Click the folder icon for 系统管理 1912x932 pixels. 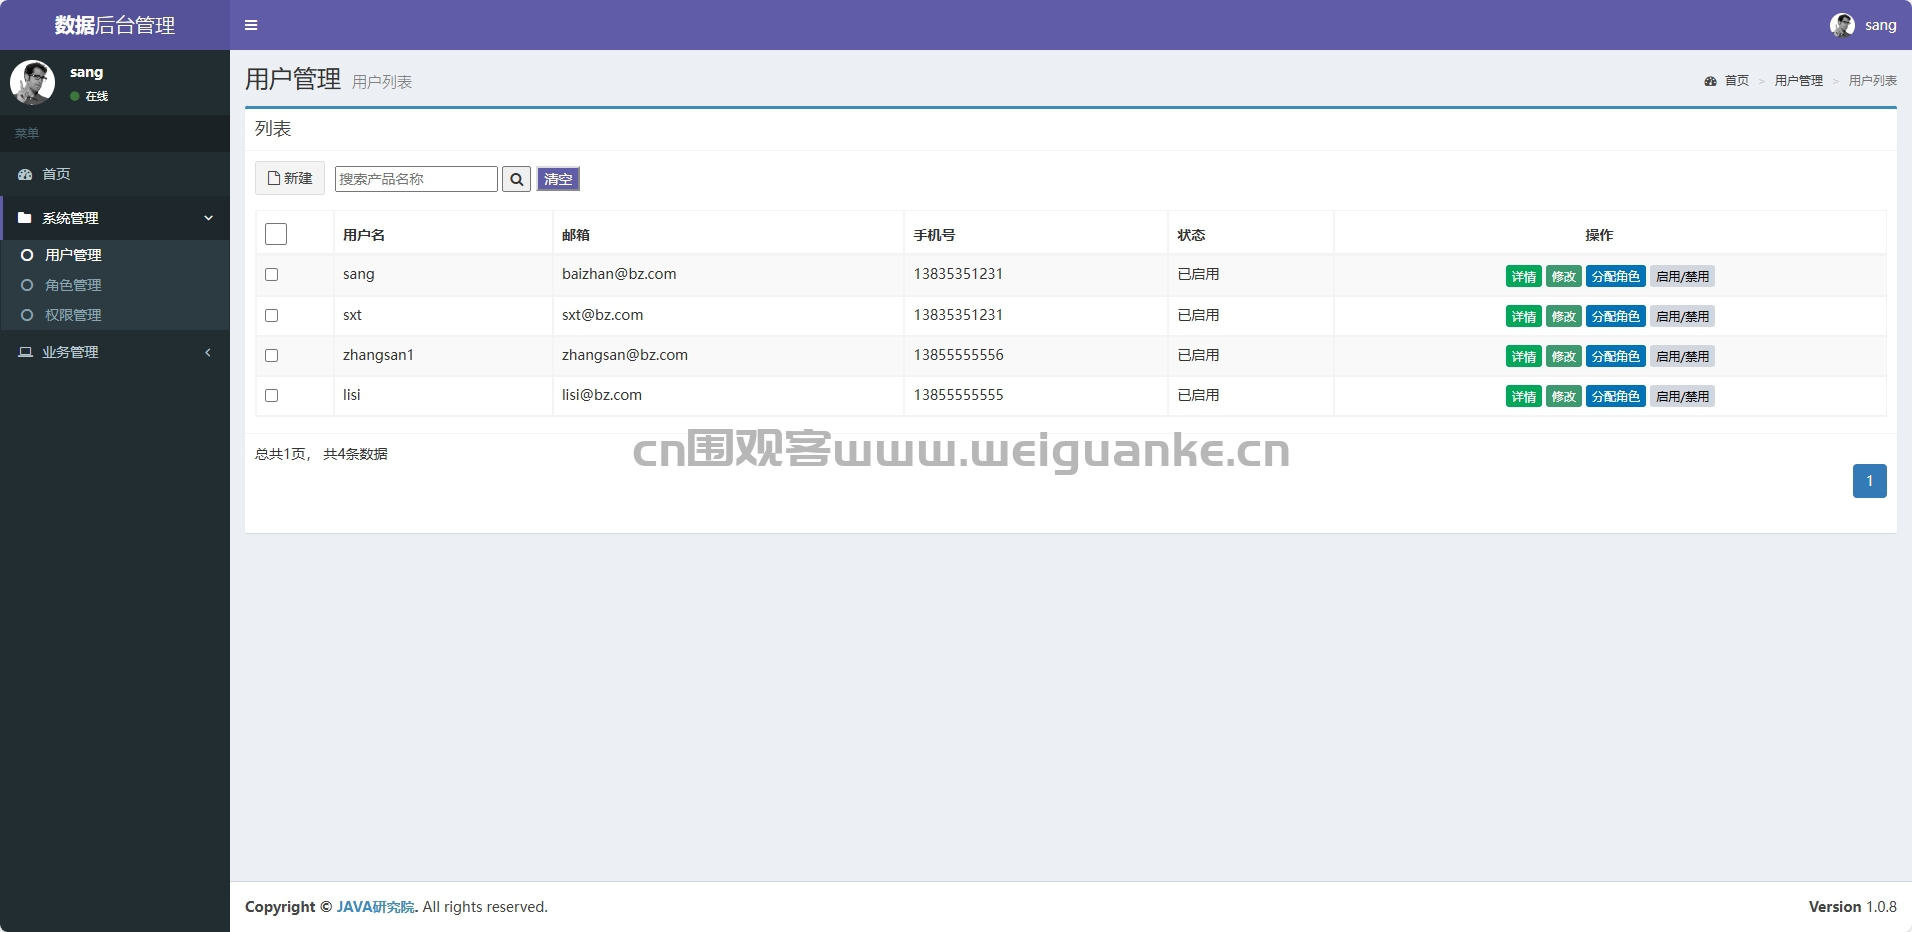[x=25, y=218]
